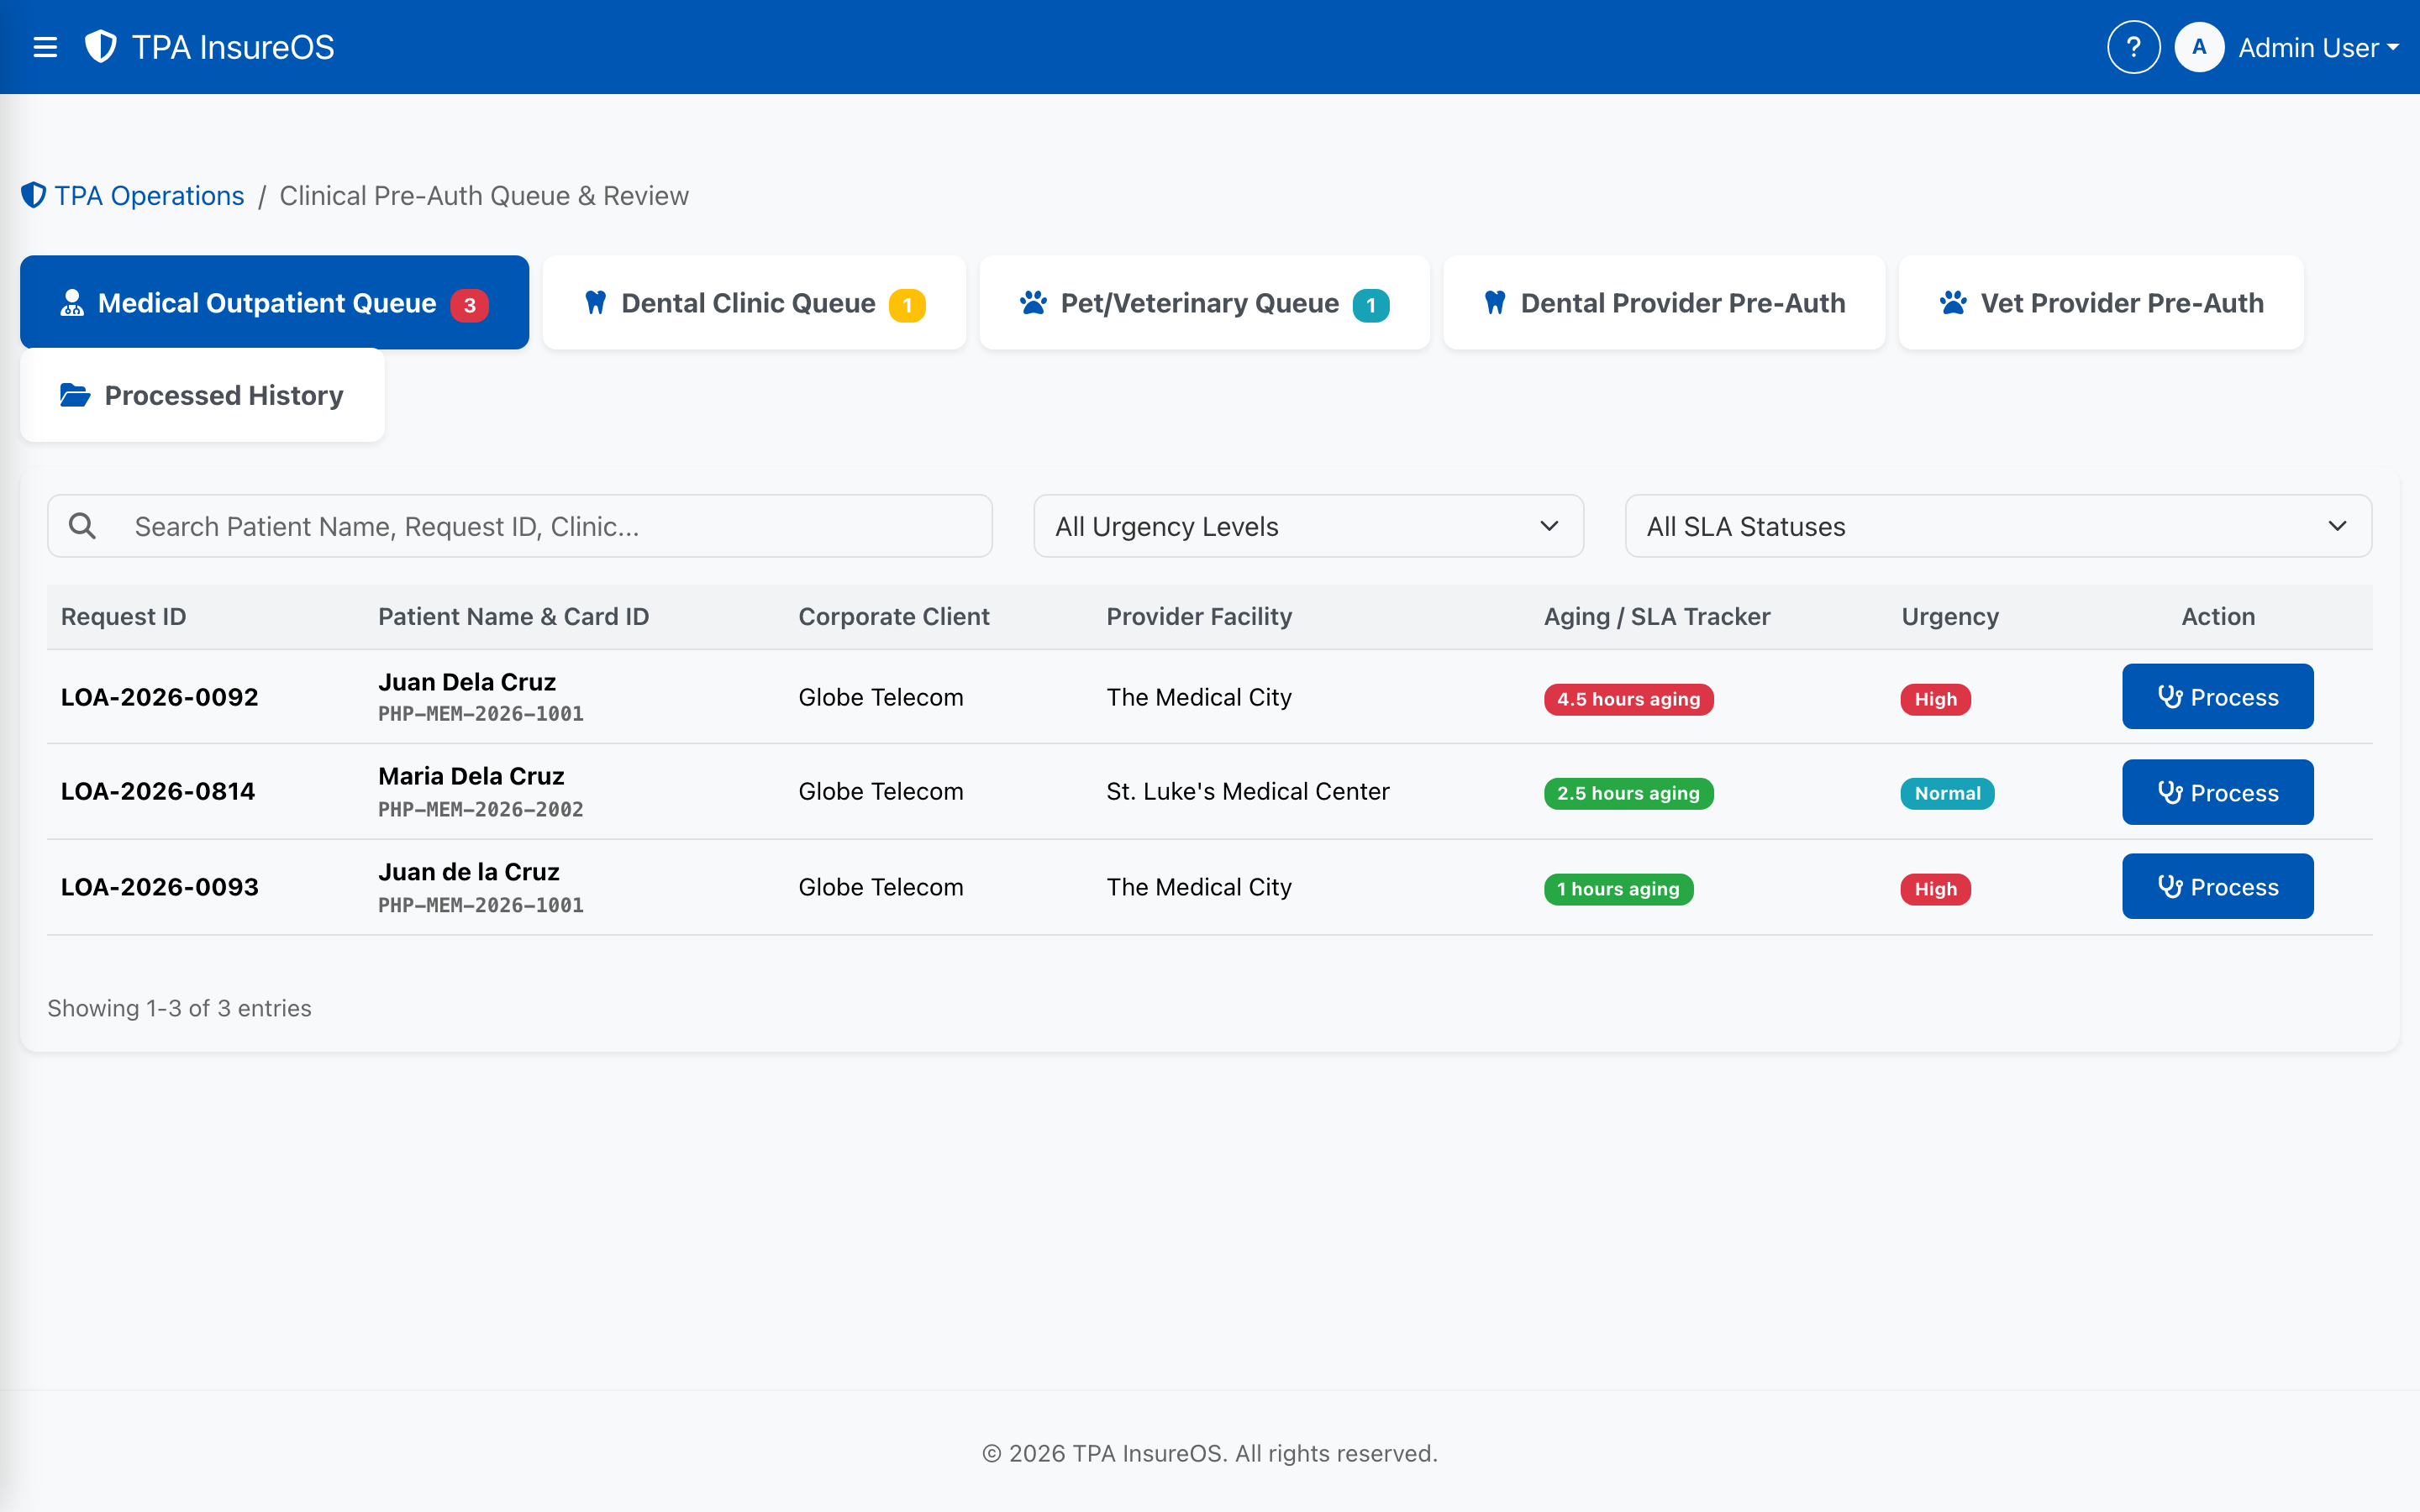Click the magnifying glass search icon

[82, 525]
